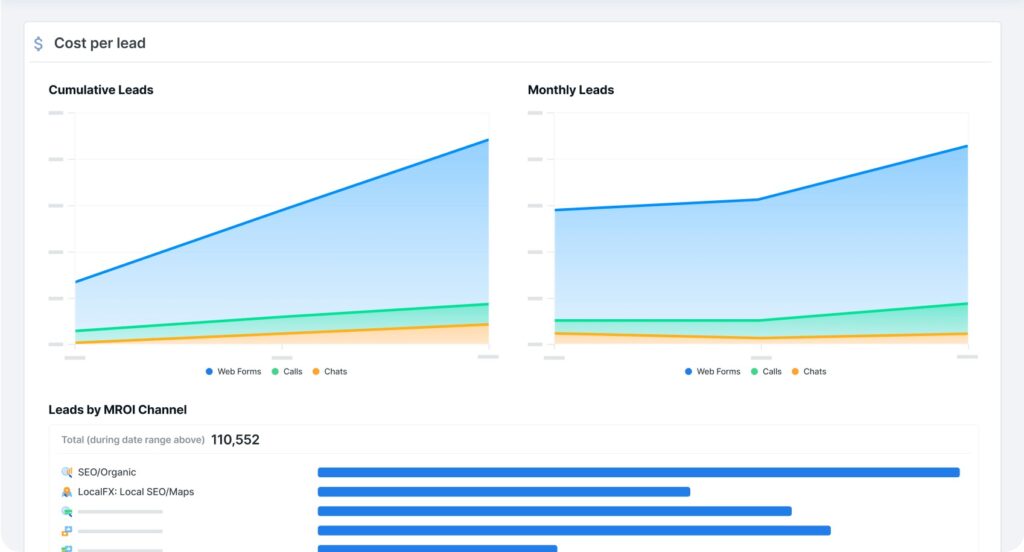1024x552 pixels.
Task: Toggle Calls legend in Cumulative Leads chart
Action: [x=287, y=372]
